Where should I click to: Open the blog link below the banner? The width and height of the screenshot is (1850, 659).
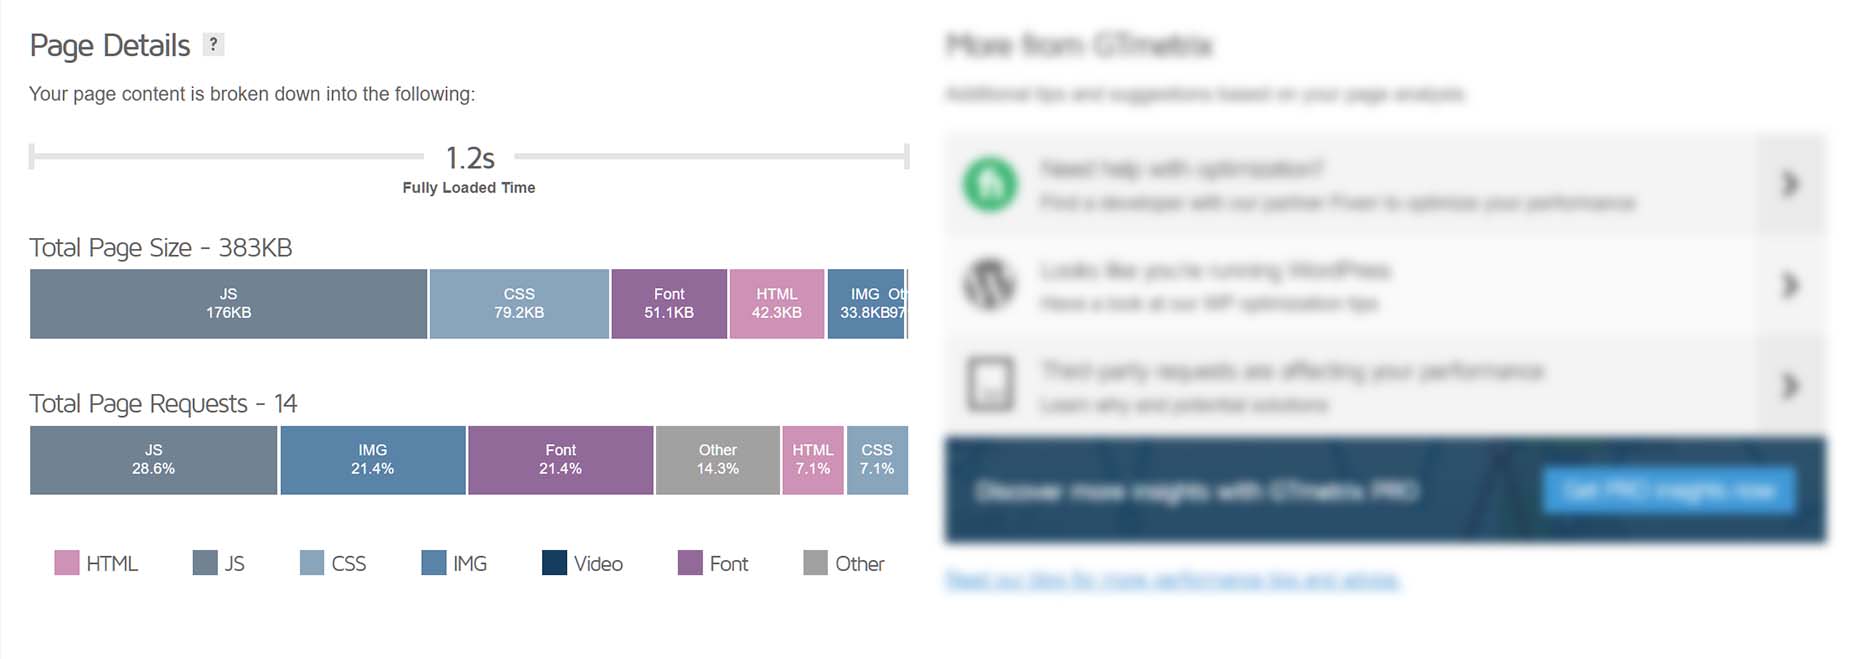click(1172, 580)
